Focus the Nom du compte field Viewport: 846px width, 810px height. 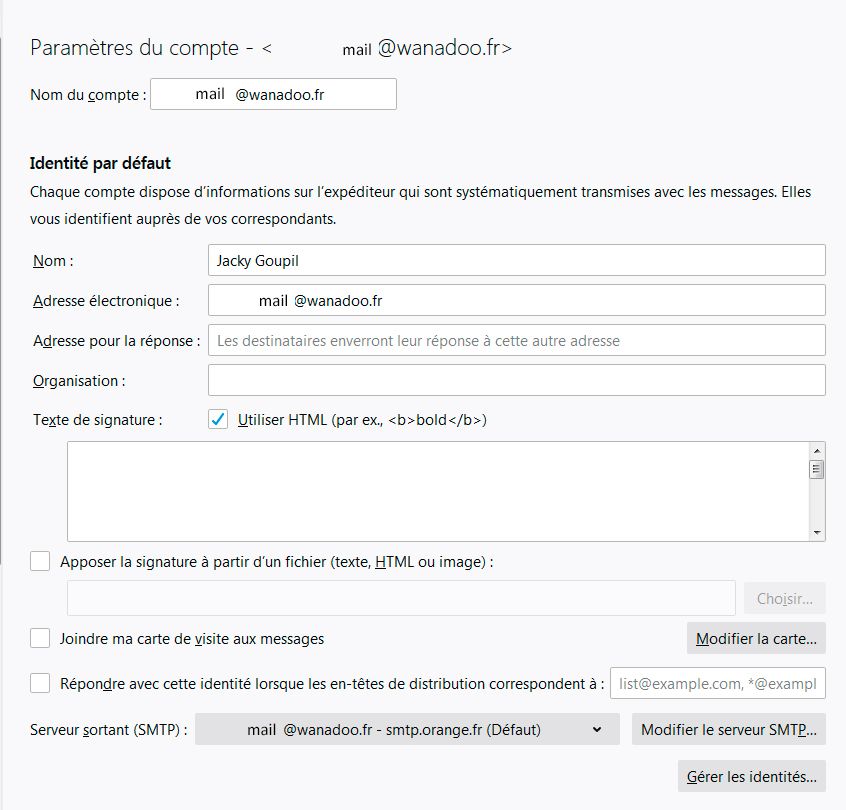tap(274, 94)
